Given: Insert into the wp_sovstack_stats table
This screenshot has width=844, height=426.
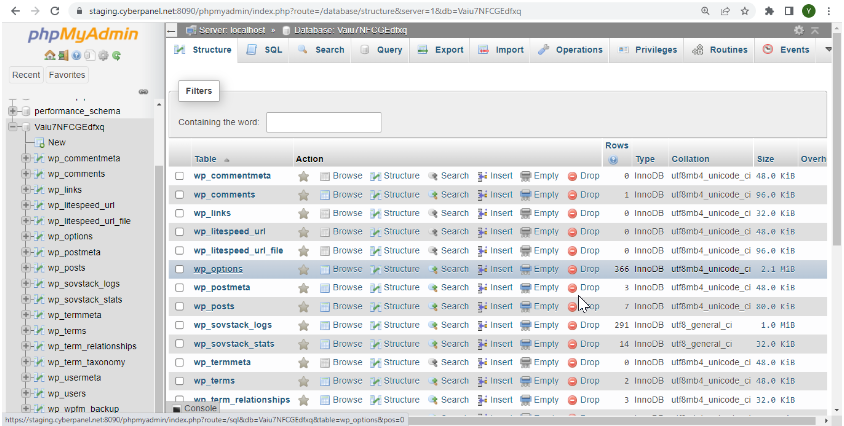Looking at the screenshot, I should 495,344.
